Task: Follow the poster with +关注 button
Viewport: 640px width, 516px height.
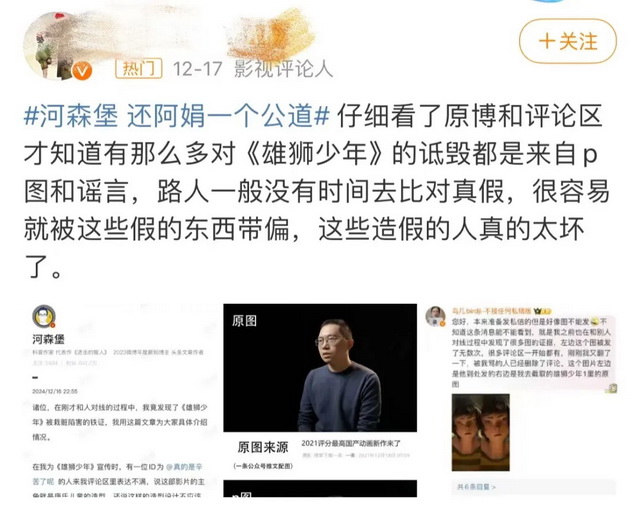Action: click(x=567, y=41)
